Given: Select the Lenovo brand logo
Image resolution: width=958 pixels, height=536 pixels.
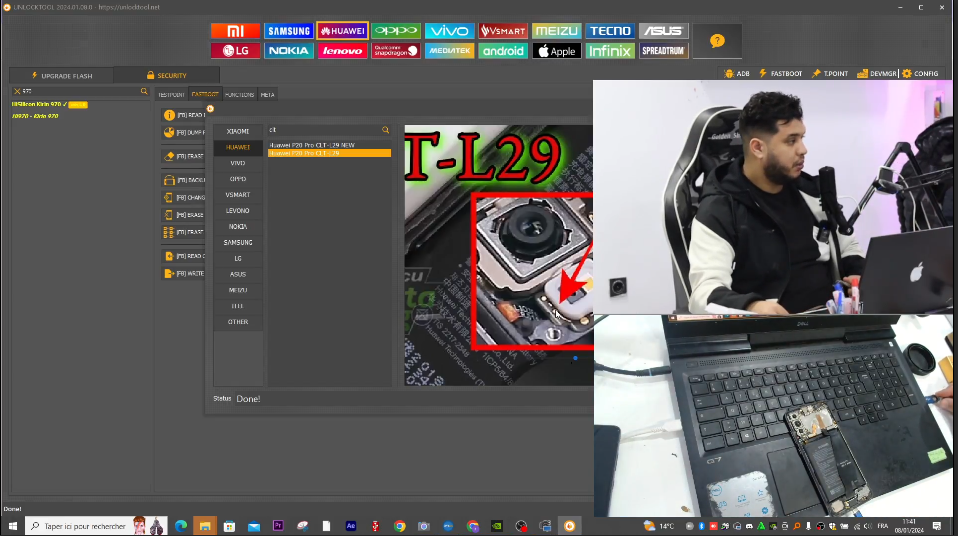Looking at the screenshot, I should (342, 51).
